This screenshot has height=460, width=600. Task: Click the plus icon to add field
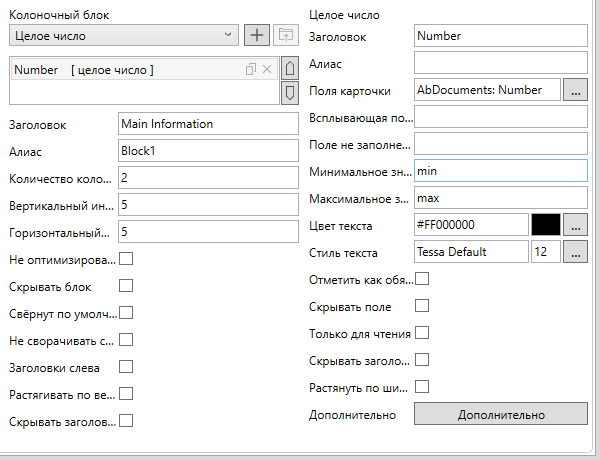(x=258, y=36)
